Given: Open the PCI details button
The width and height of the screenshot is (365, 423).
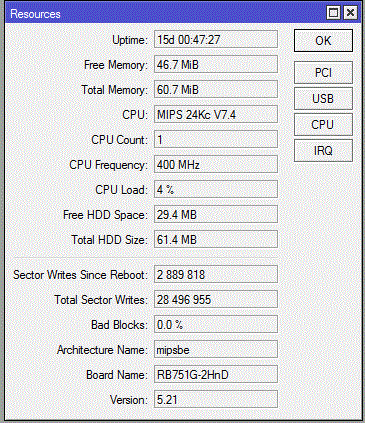Looking at the screenshot, I should click(323, 72).
